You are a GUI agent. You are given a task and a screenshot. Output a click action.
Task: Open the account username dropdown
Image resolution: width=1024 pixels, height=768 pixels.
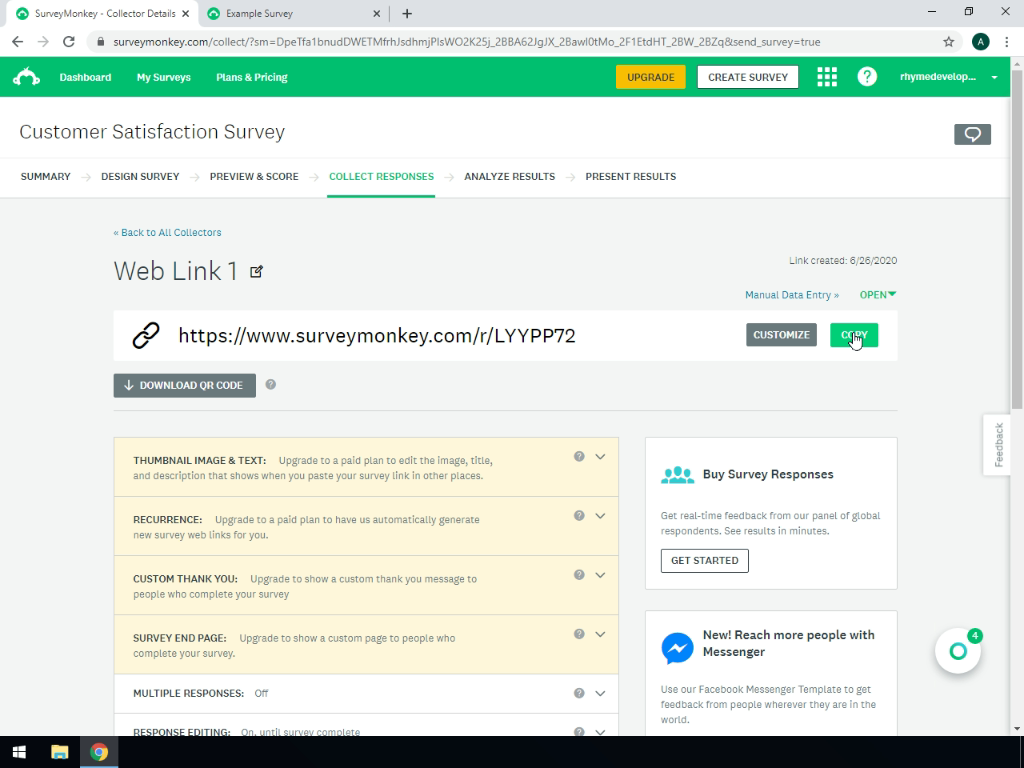tap(948, 77)
